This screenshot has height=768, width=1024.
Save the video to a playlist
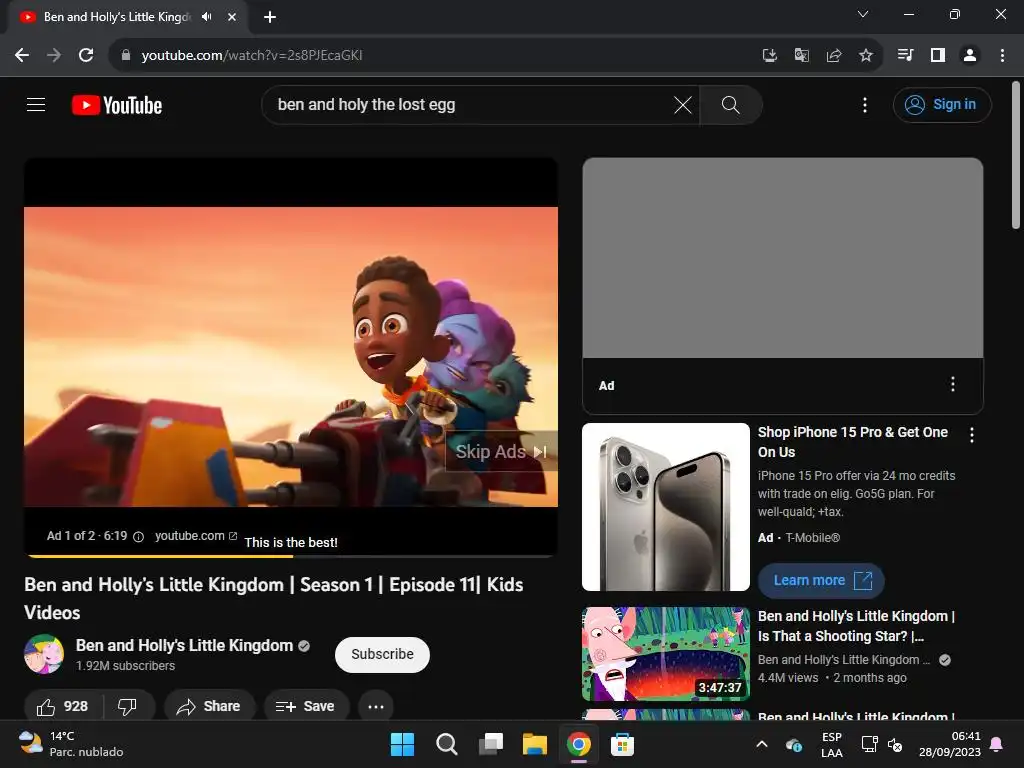(x=306, y=706)
